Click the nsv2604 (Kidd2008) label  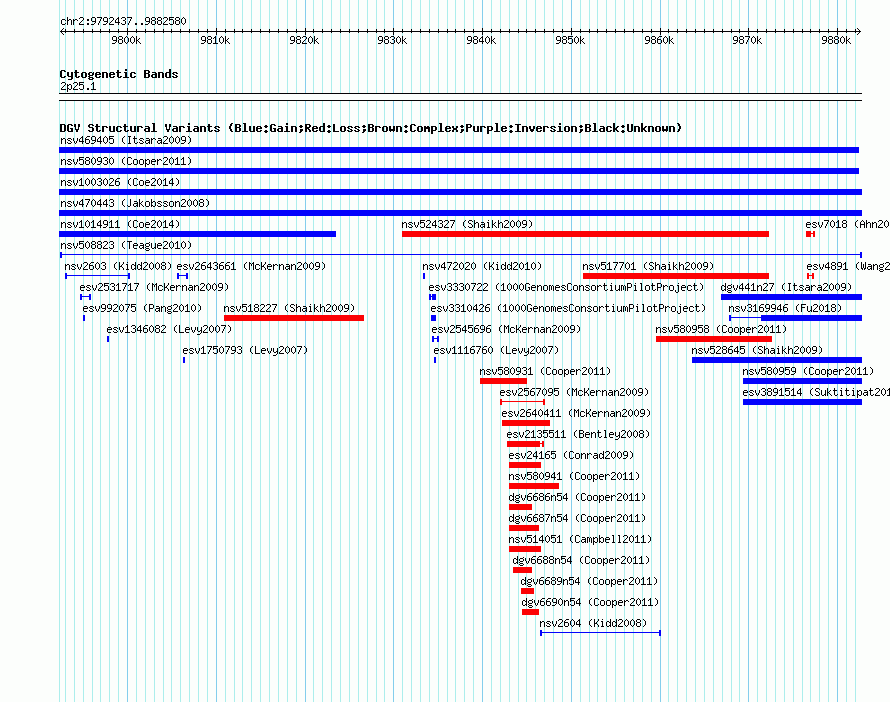593,623
